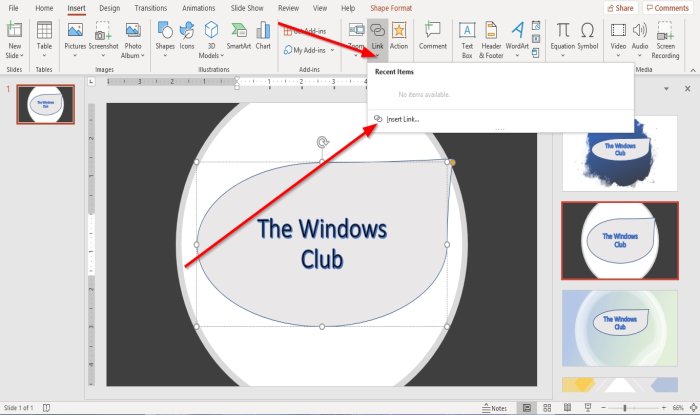The height and width of the screenshot is (415, 700).
Task: Select slide 1 thumbnail in the panel
Action: [x=46, y=104]
